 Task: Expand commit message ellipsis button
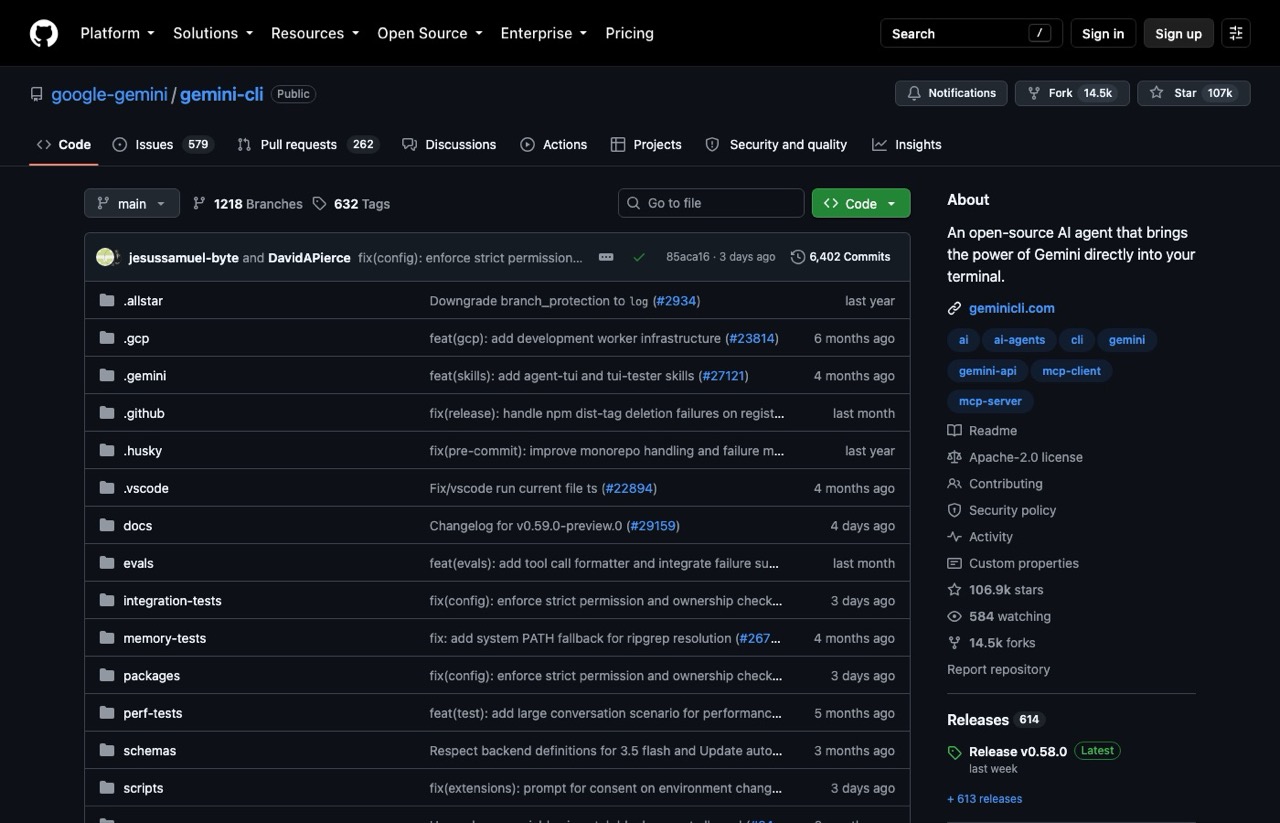606,257
